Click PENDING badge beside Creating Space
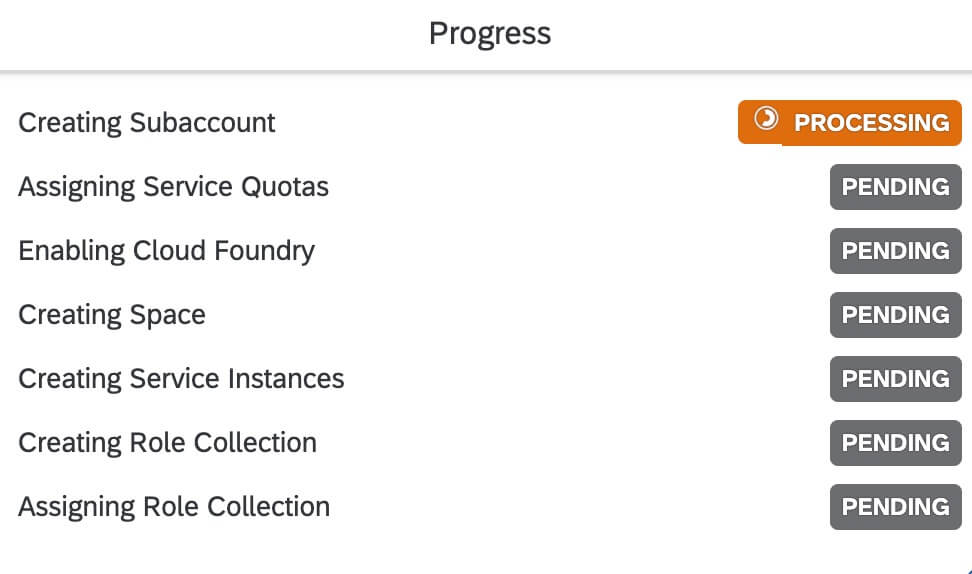This screenshot has width=972, height=574. point(896,315)
